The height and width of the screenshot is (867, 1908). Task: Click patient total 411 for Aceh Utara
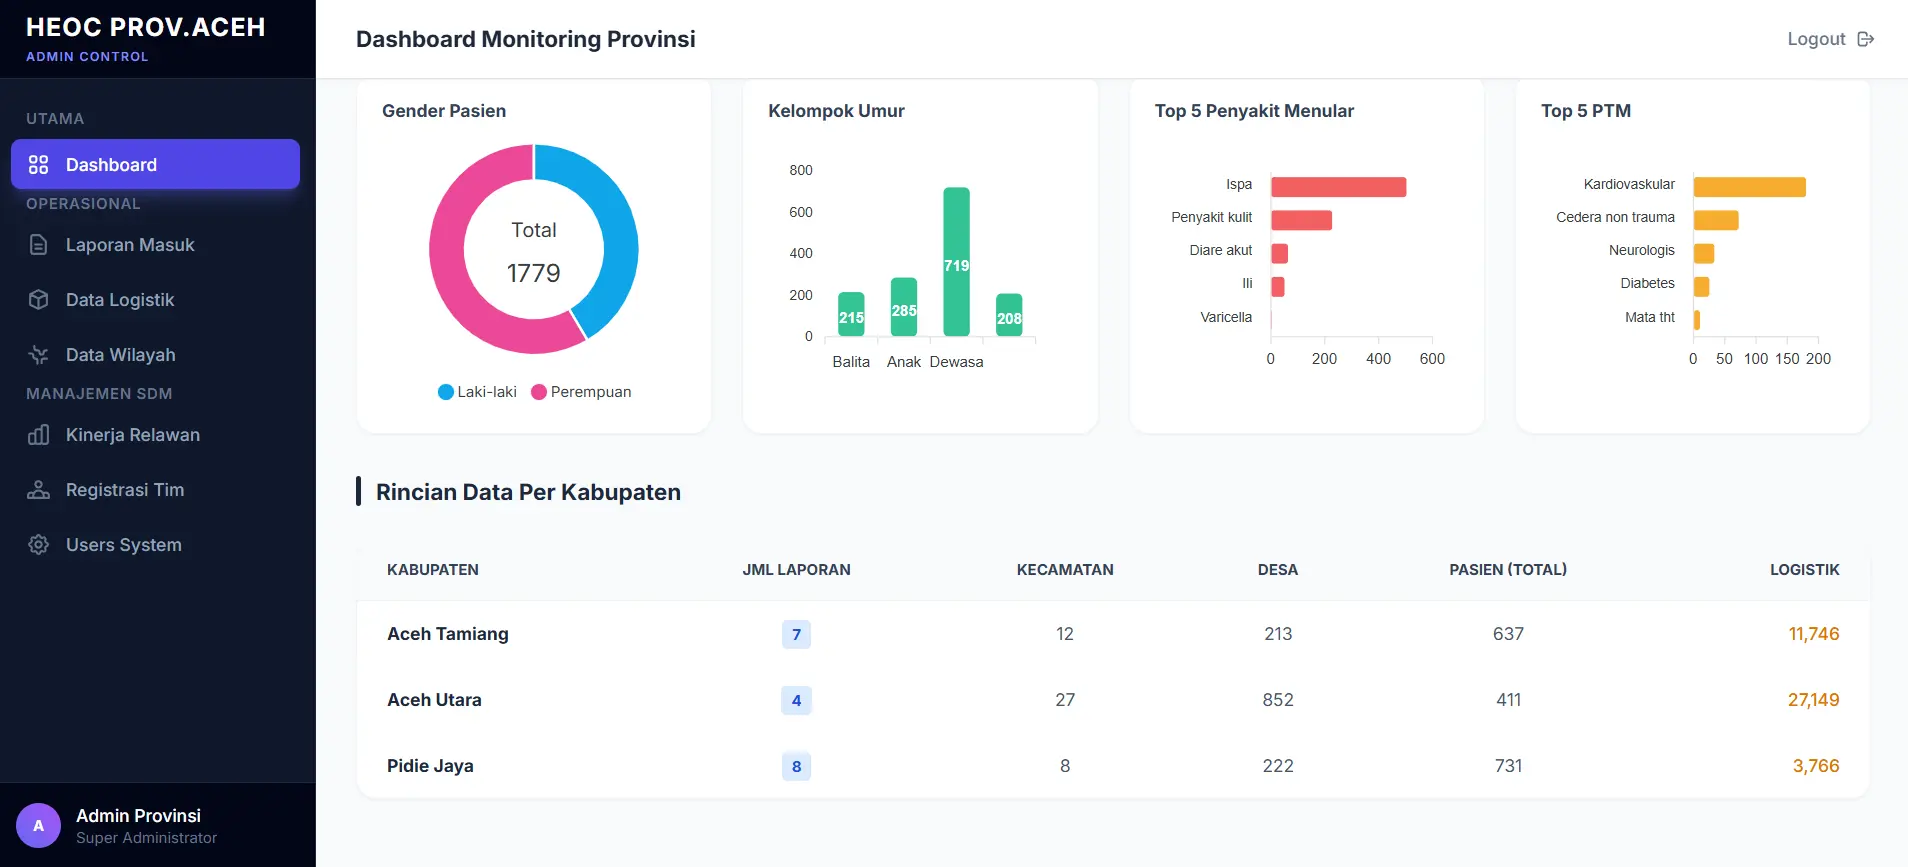[x=1508, y=700]
